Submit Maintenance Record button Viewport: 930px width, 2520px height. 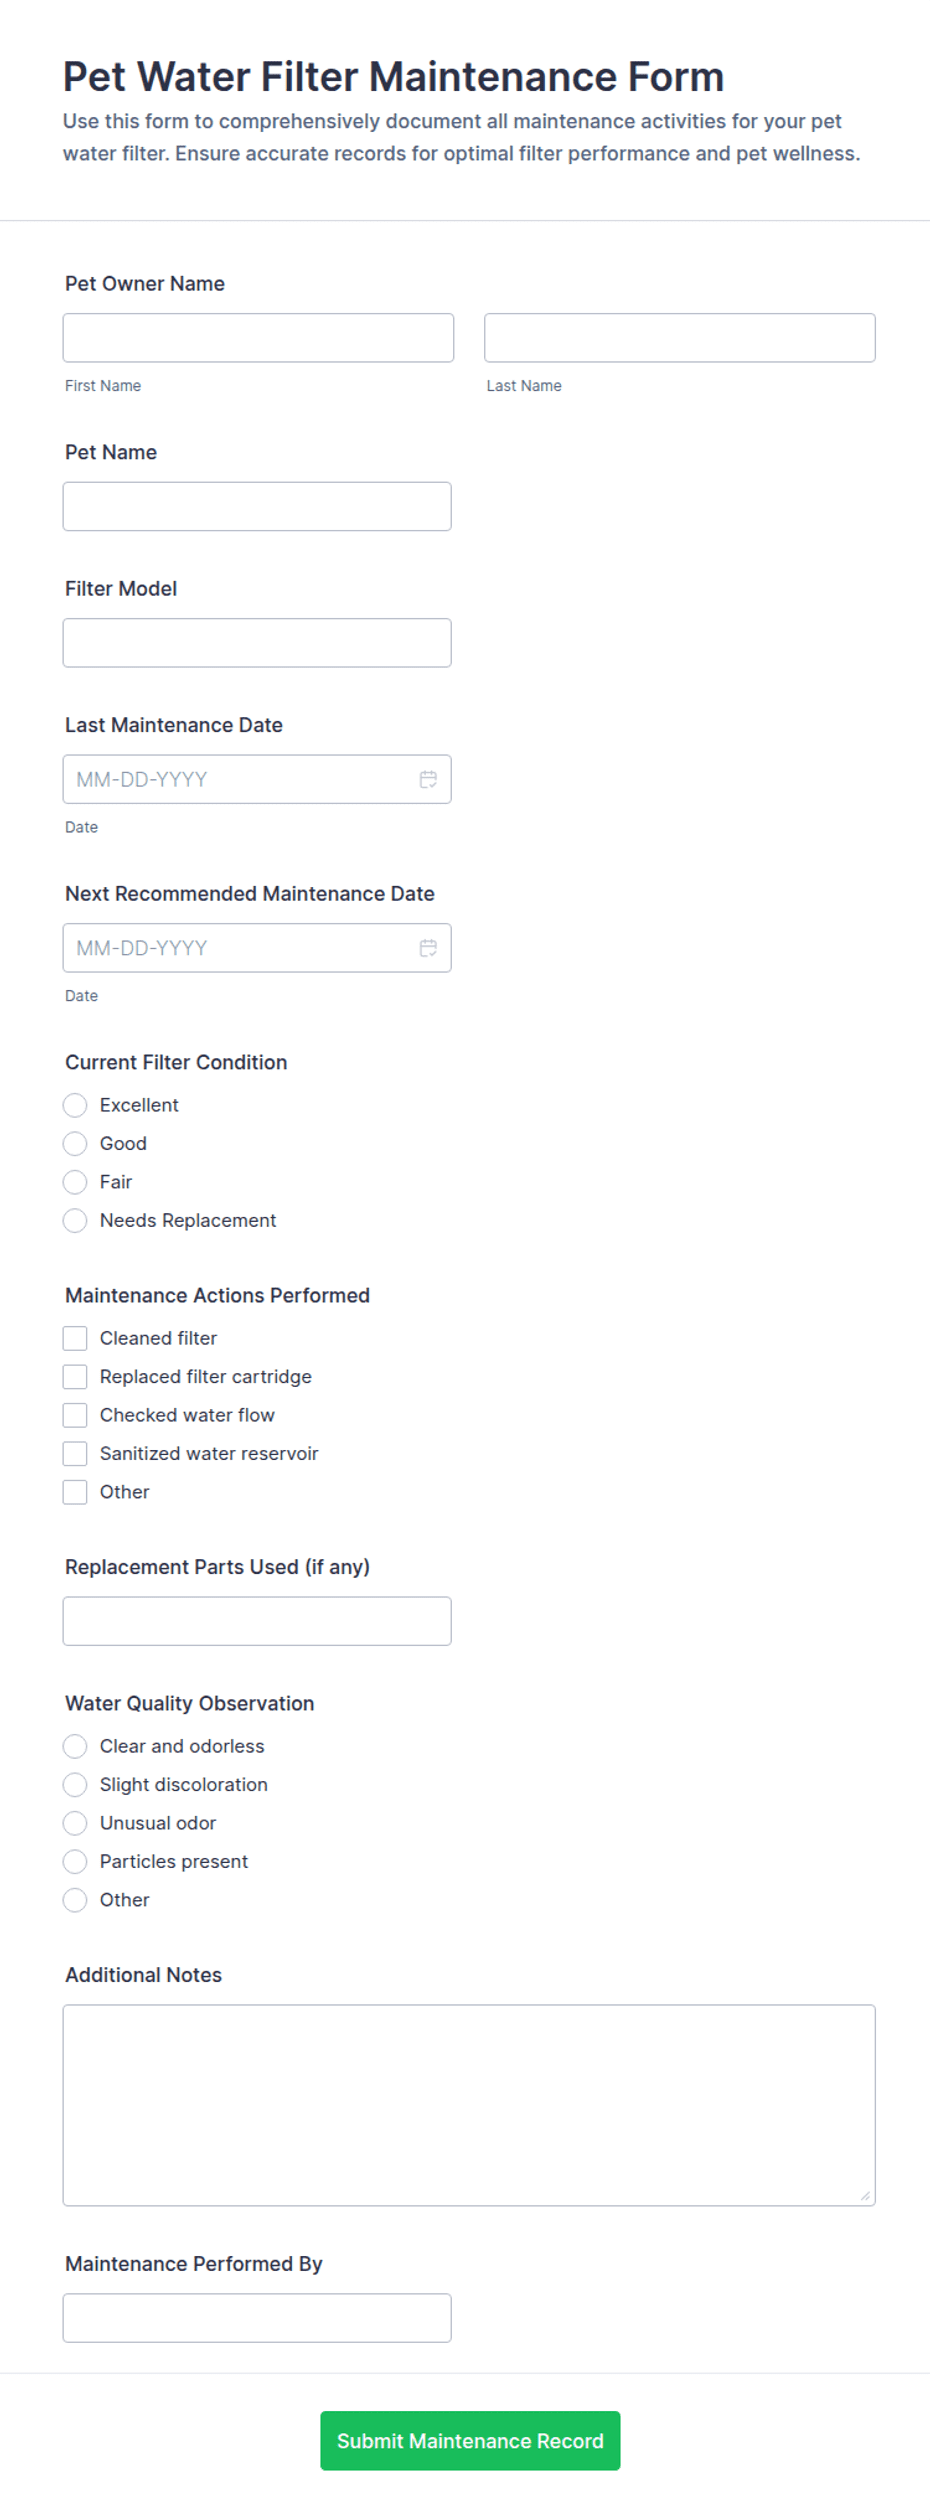click(x=470, y=2441)
